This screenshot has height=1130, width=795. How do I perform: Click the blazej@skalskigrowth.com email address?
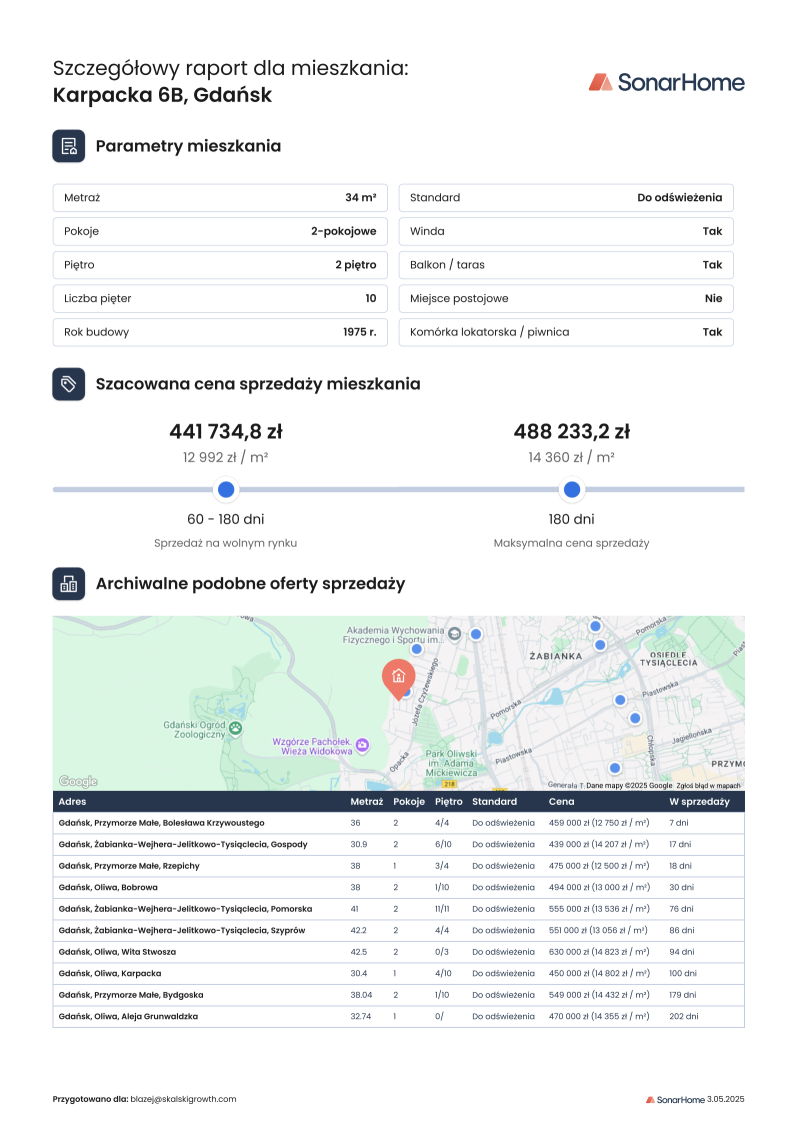(183, 1099)
